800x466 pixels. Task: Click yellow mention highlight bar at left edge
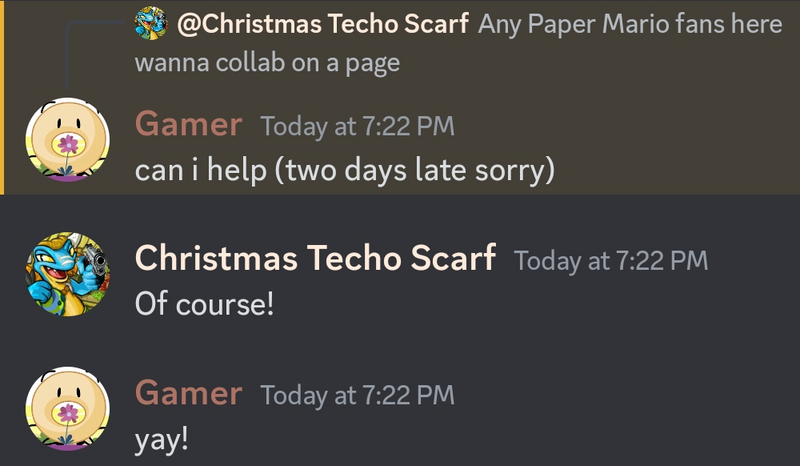pyautogui.click(x=3, y=96)
